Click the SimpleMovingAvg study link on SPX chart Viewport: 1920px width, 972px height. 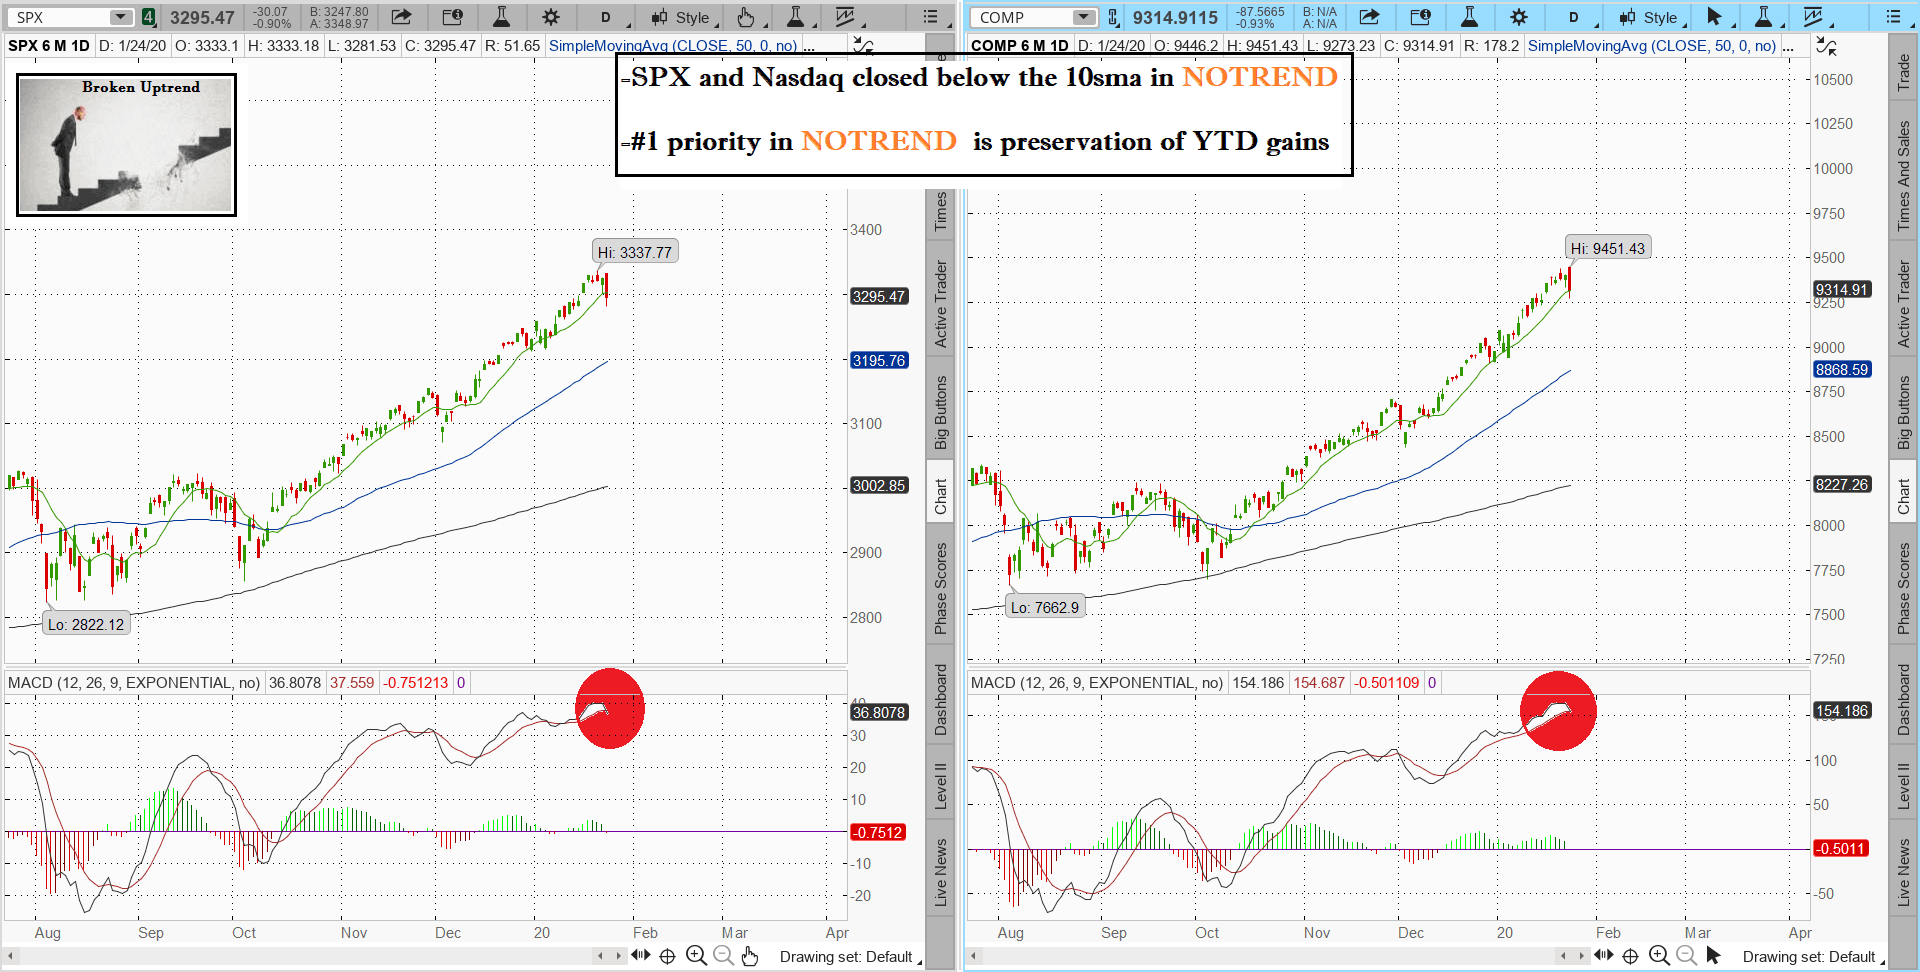tap(673, 46)
